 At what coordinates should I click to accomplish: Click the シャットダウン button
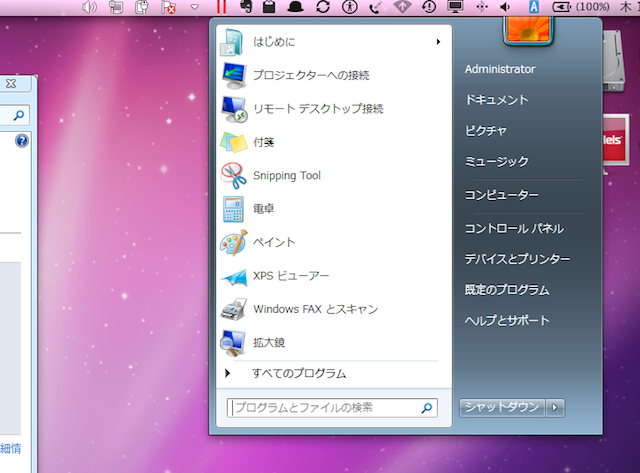[502, 407]
